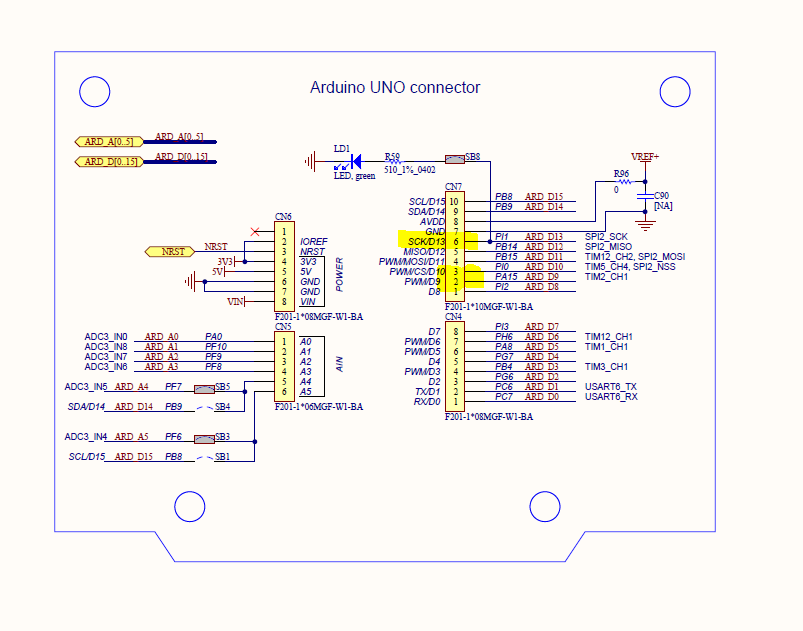Select the ground symbol beside CN6 GND pins
803x631 pixels.
pos(191,282)
